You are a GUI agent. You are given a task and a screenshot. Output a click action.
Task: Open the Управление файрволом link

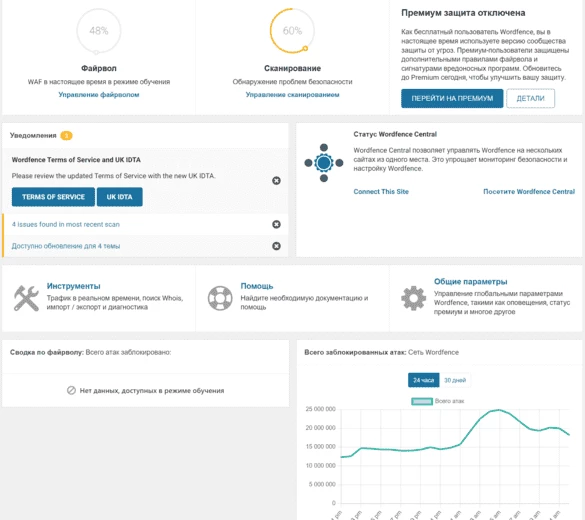point(99,95)
